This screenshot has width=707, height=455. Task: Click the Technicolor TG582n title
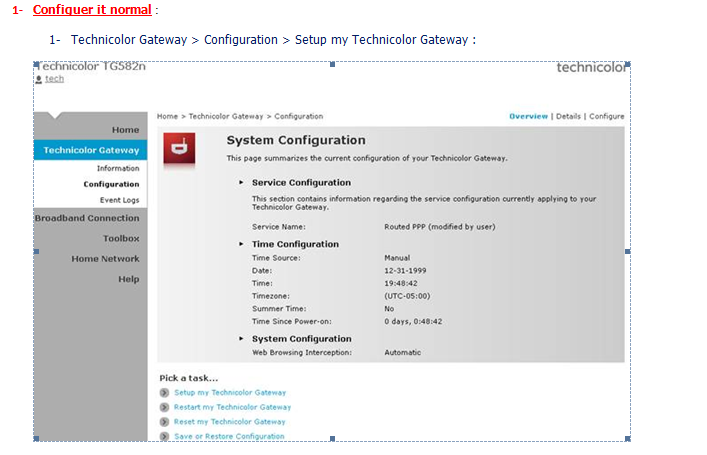(x=91, y=66)
